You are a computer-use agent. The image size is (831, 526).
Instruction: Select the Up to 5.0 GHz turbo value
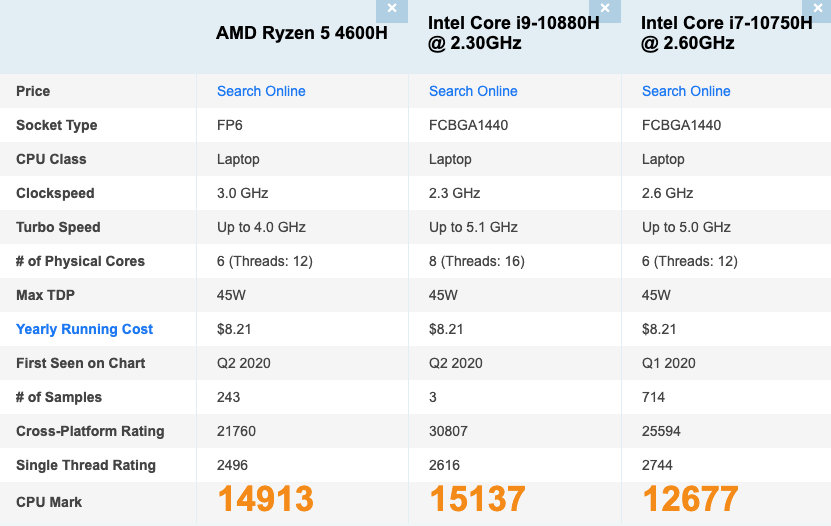point(686,227)
